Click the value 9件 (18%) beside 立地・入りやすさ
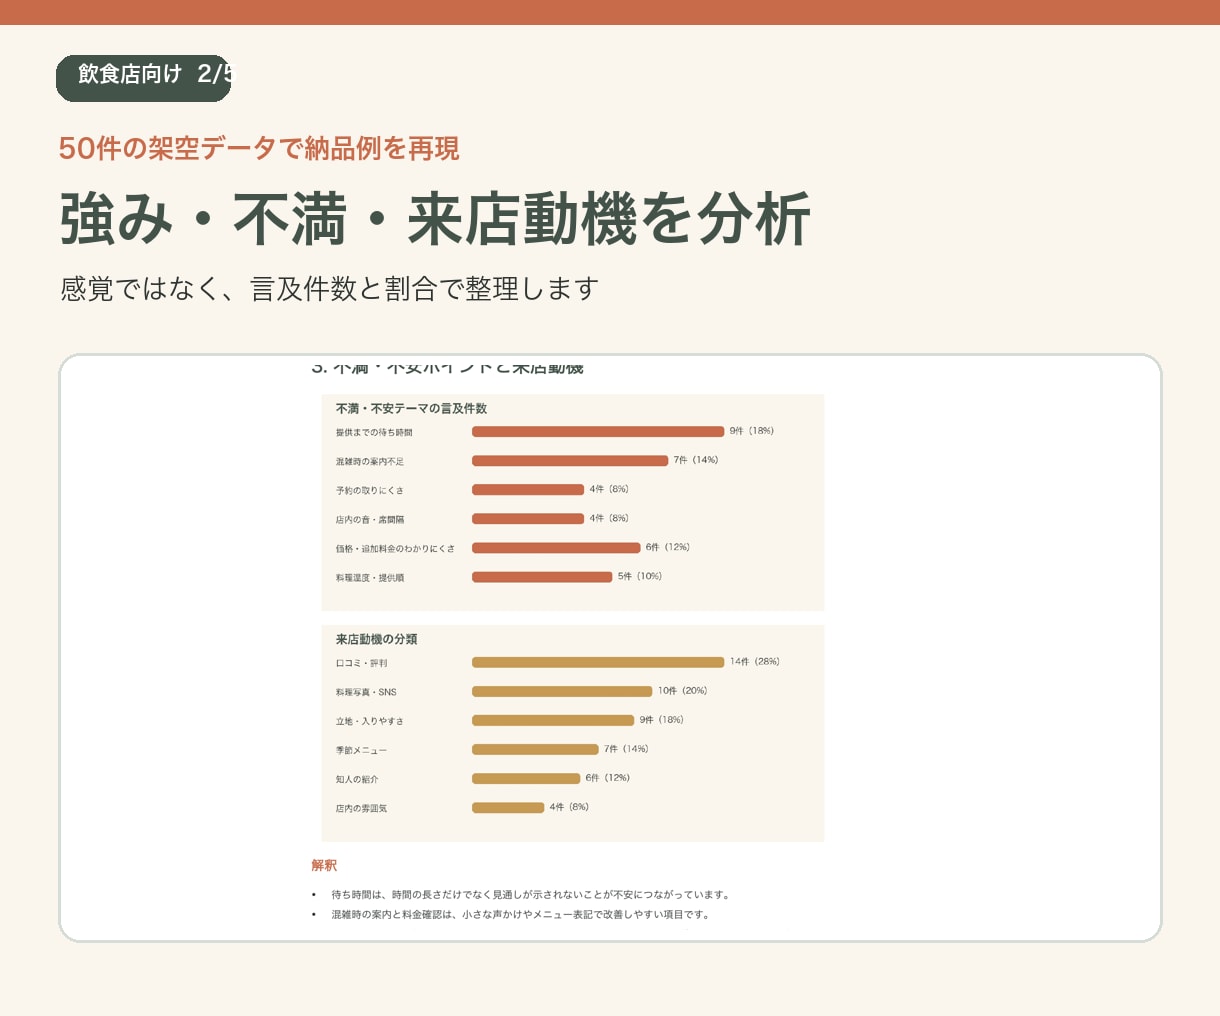This screenshot has width=1220, height=1016. pos(662,720)
